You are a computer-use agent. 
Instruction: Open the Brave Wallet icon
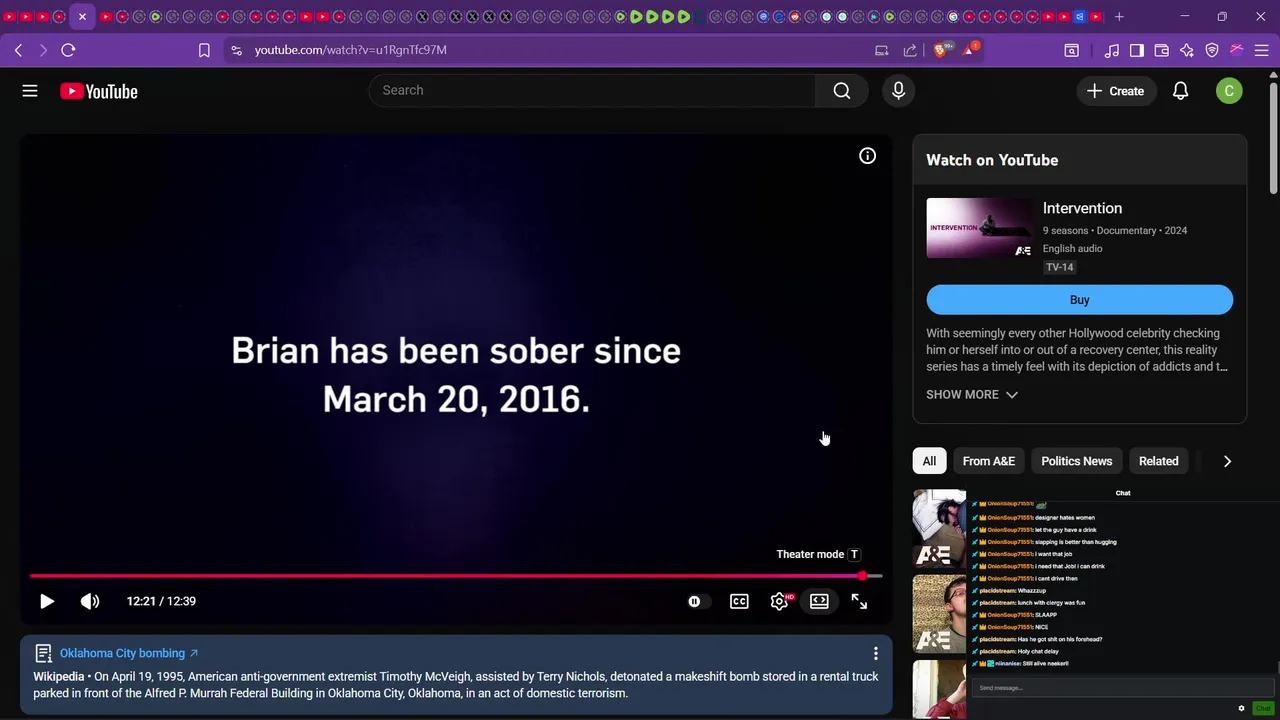(x=1162, y=50)
